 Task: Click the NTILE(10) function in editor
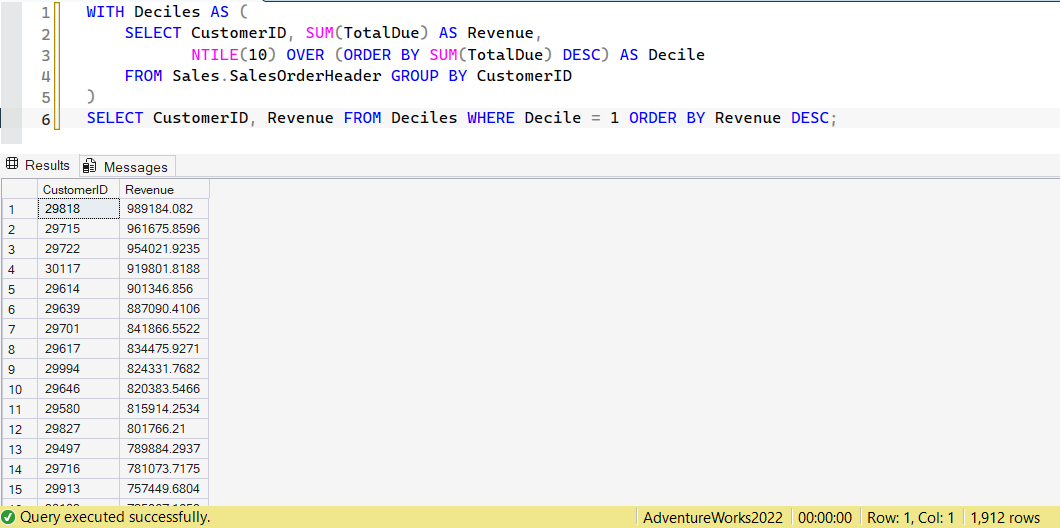point(233,55)
